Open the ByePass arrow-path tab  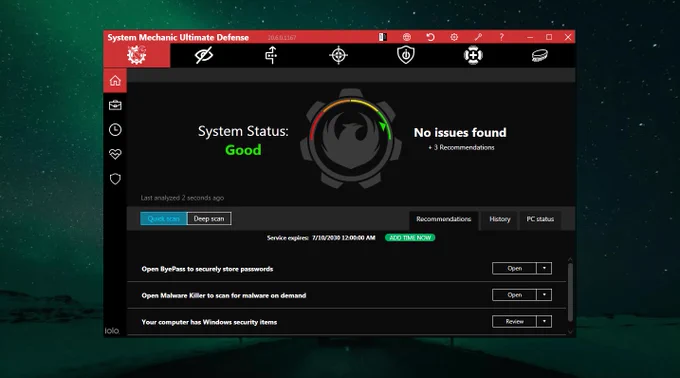(x=271, y=55)
